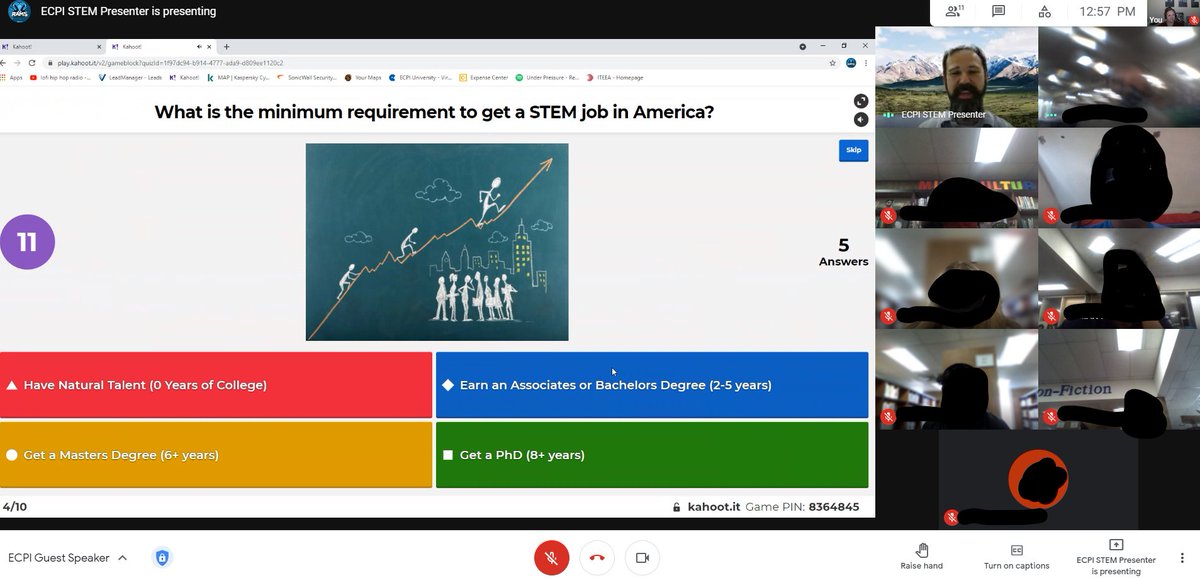Click the kahoot.it lock label in footer
The height and width of the screenshot is (578, 1200).
706,507
